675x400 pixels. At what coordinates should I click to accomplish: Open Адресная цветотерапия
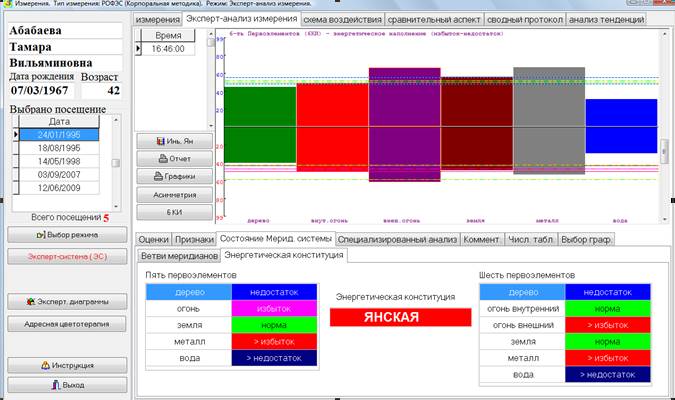point(67,324)
